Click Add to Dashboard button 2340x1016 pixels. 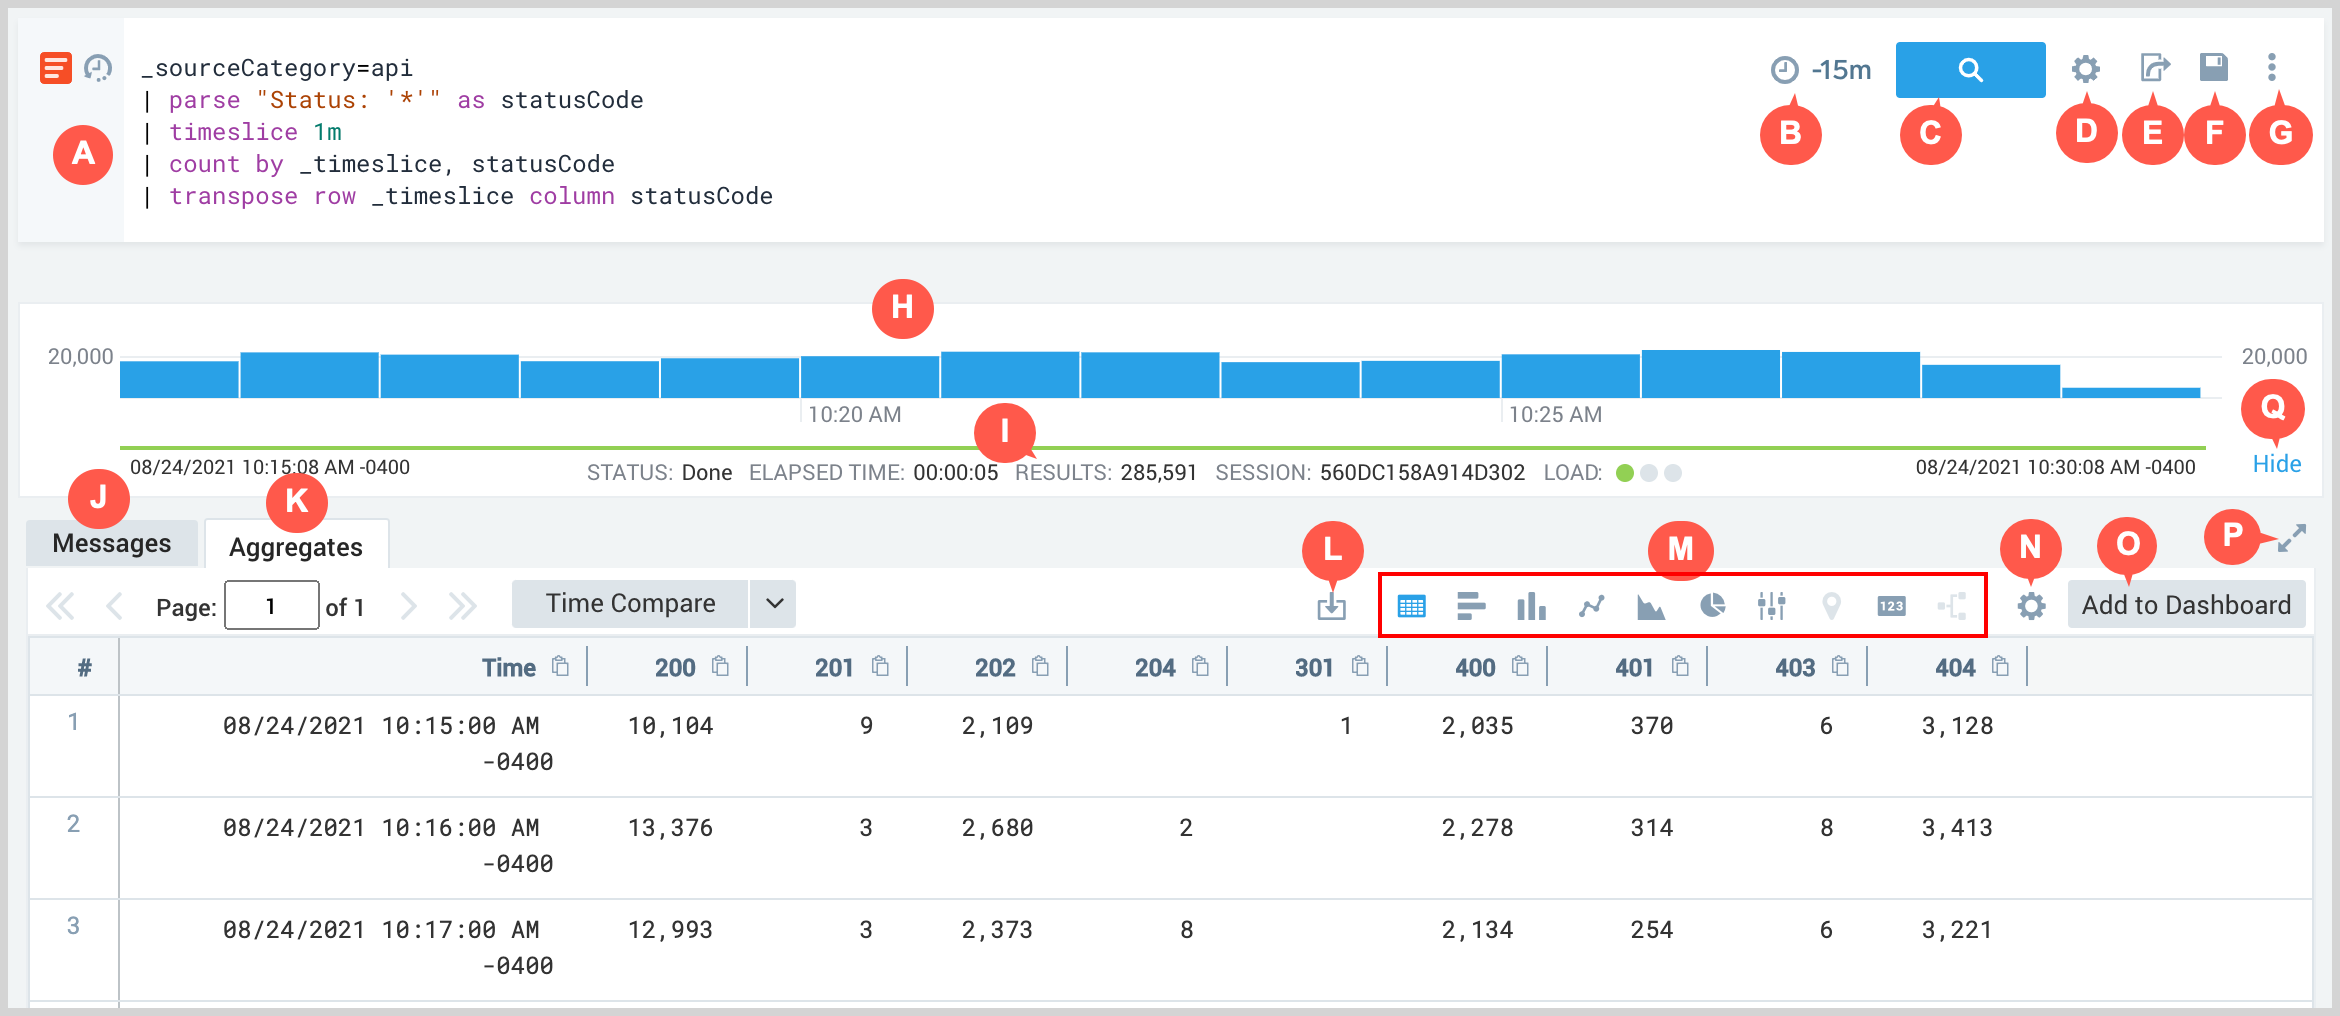click(2186, 605)
